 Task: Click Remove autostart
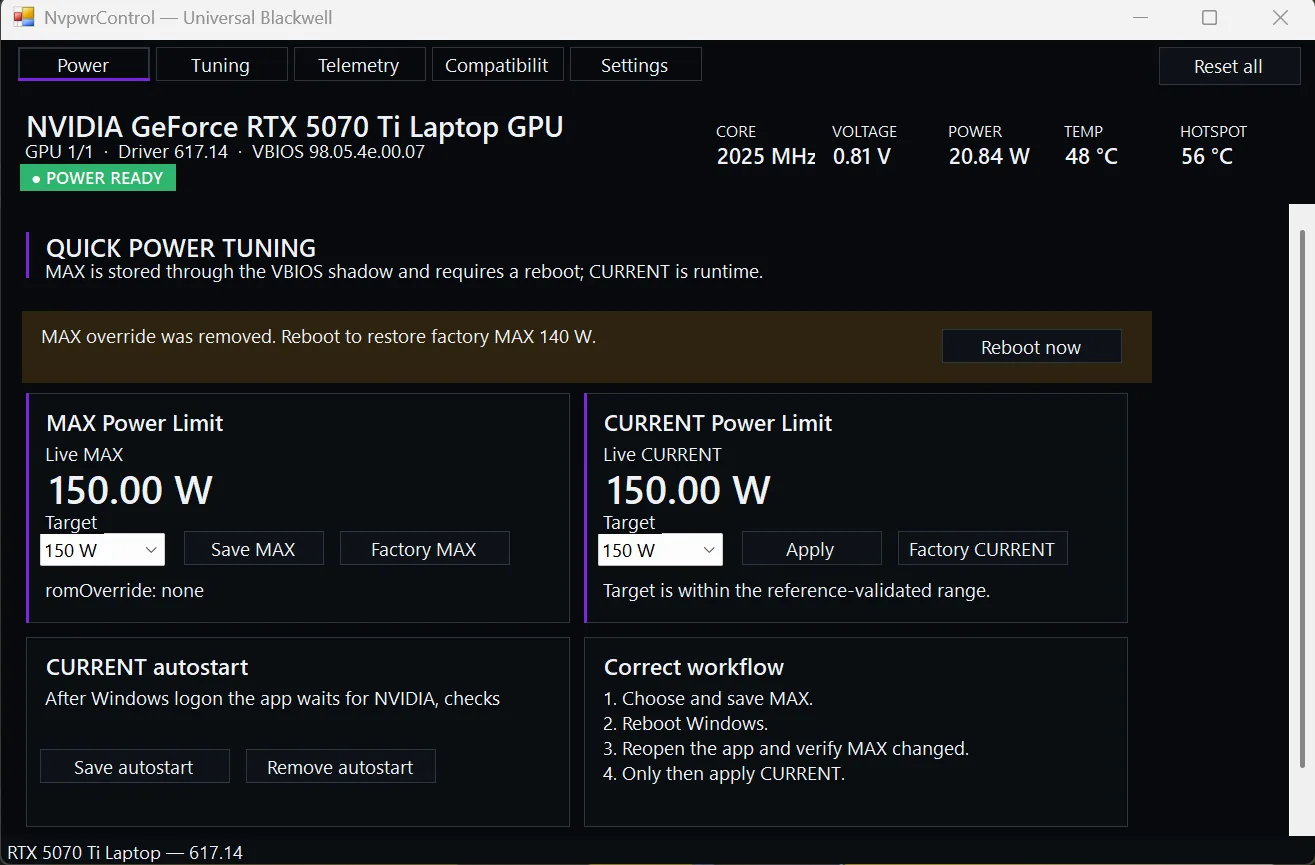340,767
